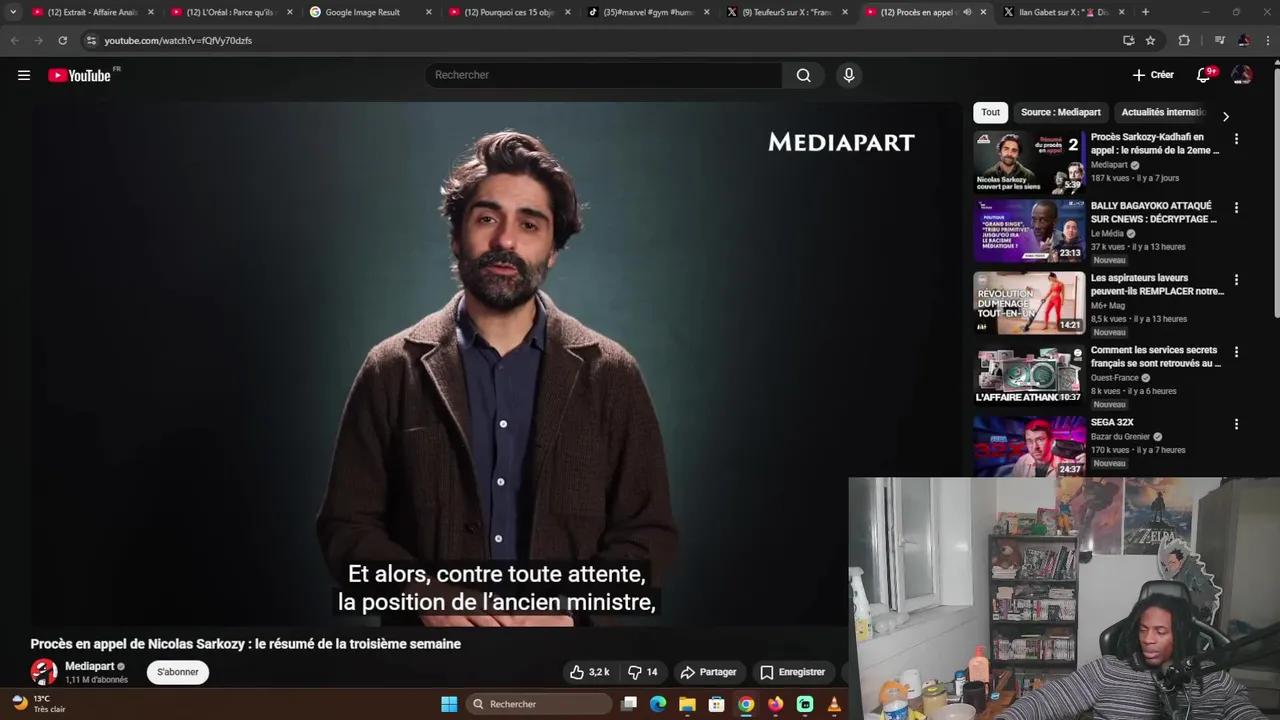Click the taskbar Rechercher search box
The height and width of the screenshot is (720, 1280).
tap(540, 704)
